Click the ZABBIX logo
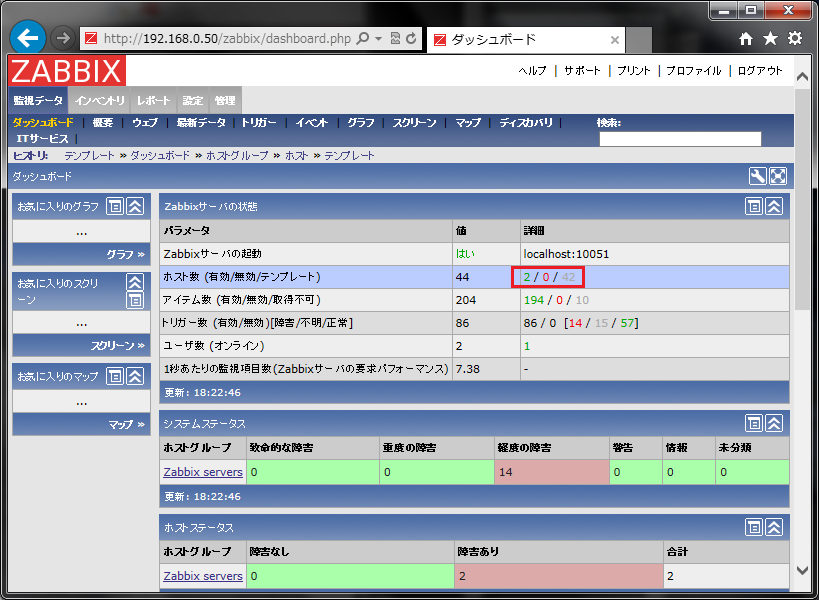Image resolution: width=819 pixels, height=600 pixels. pyautogui.click(x=67, y=70)
